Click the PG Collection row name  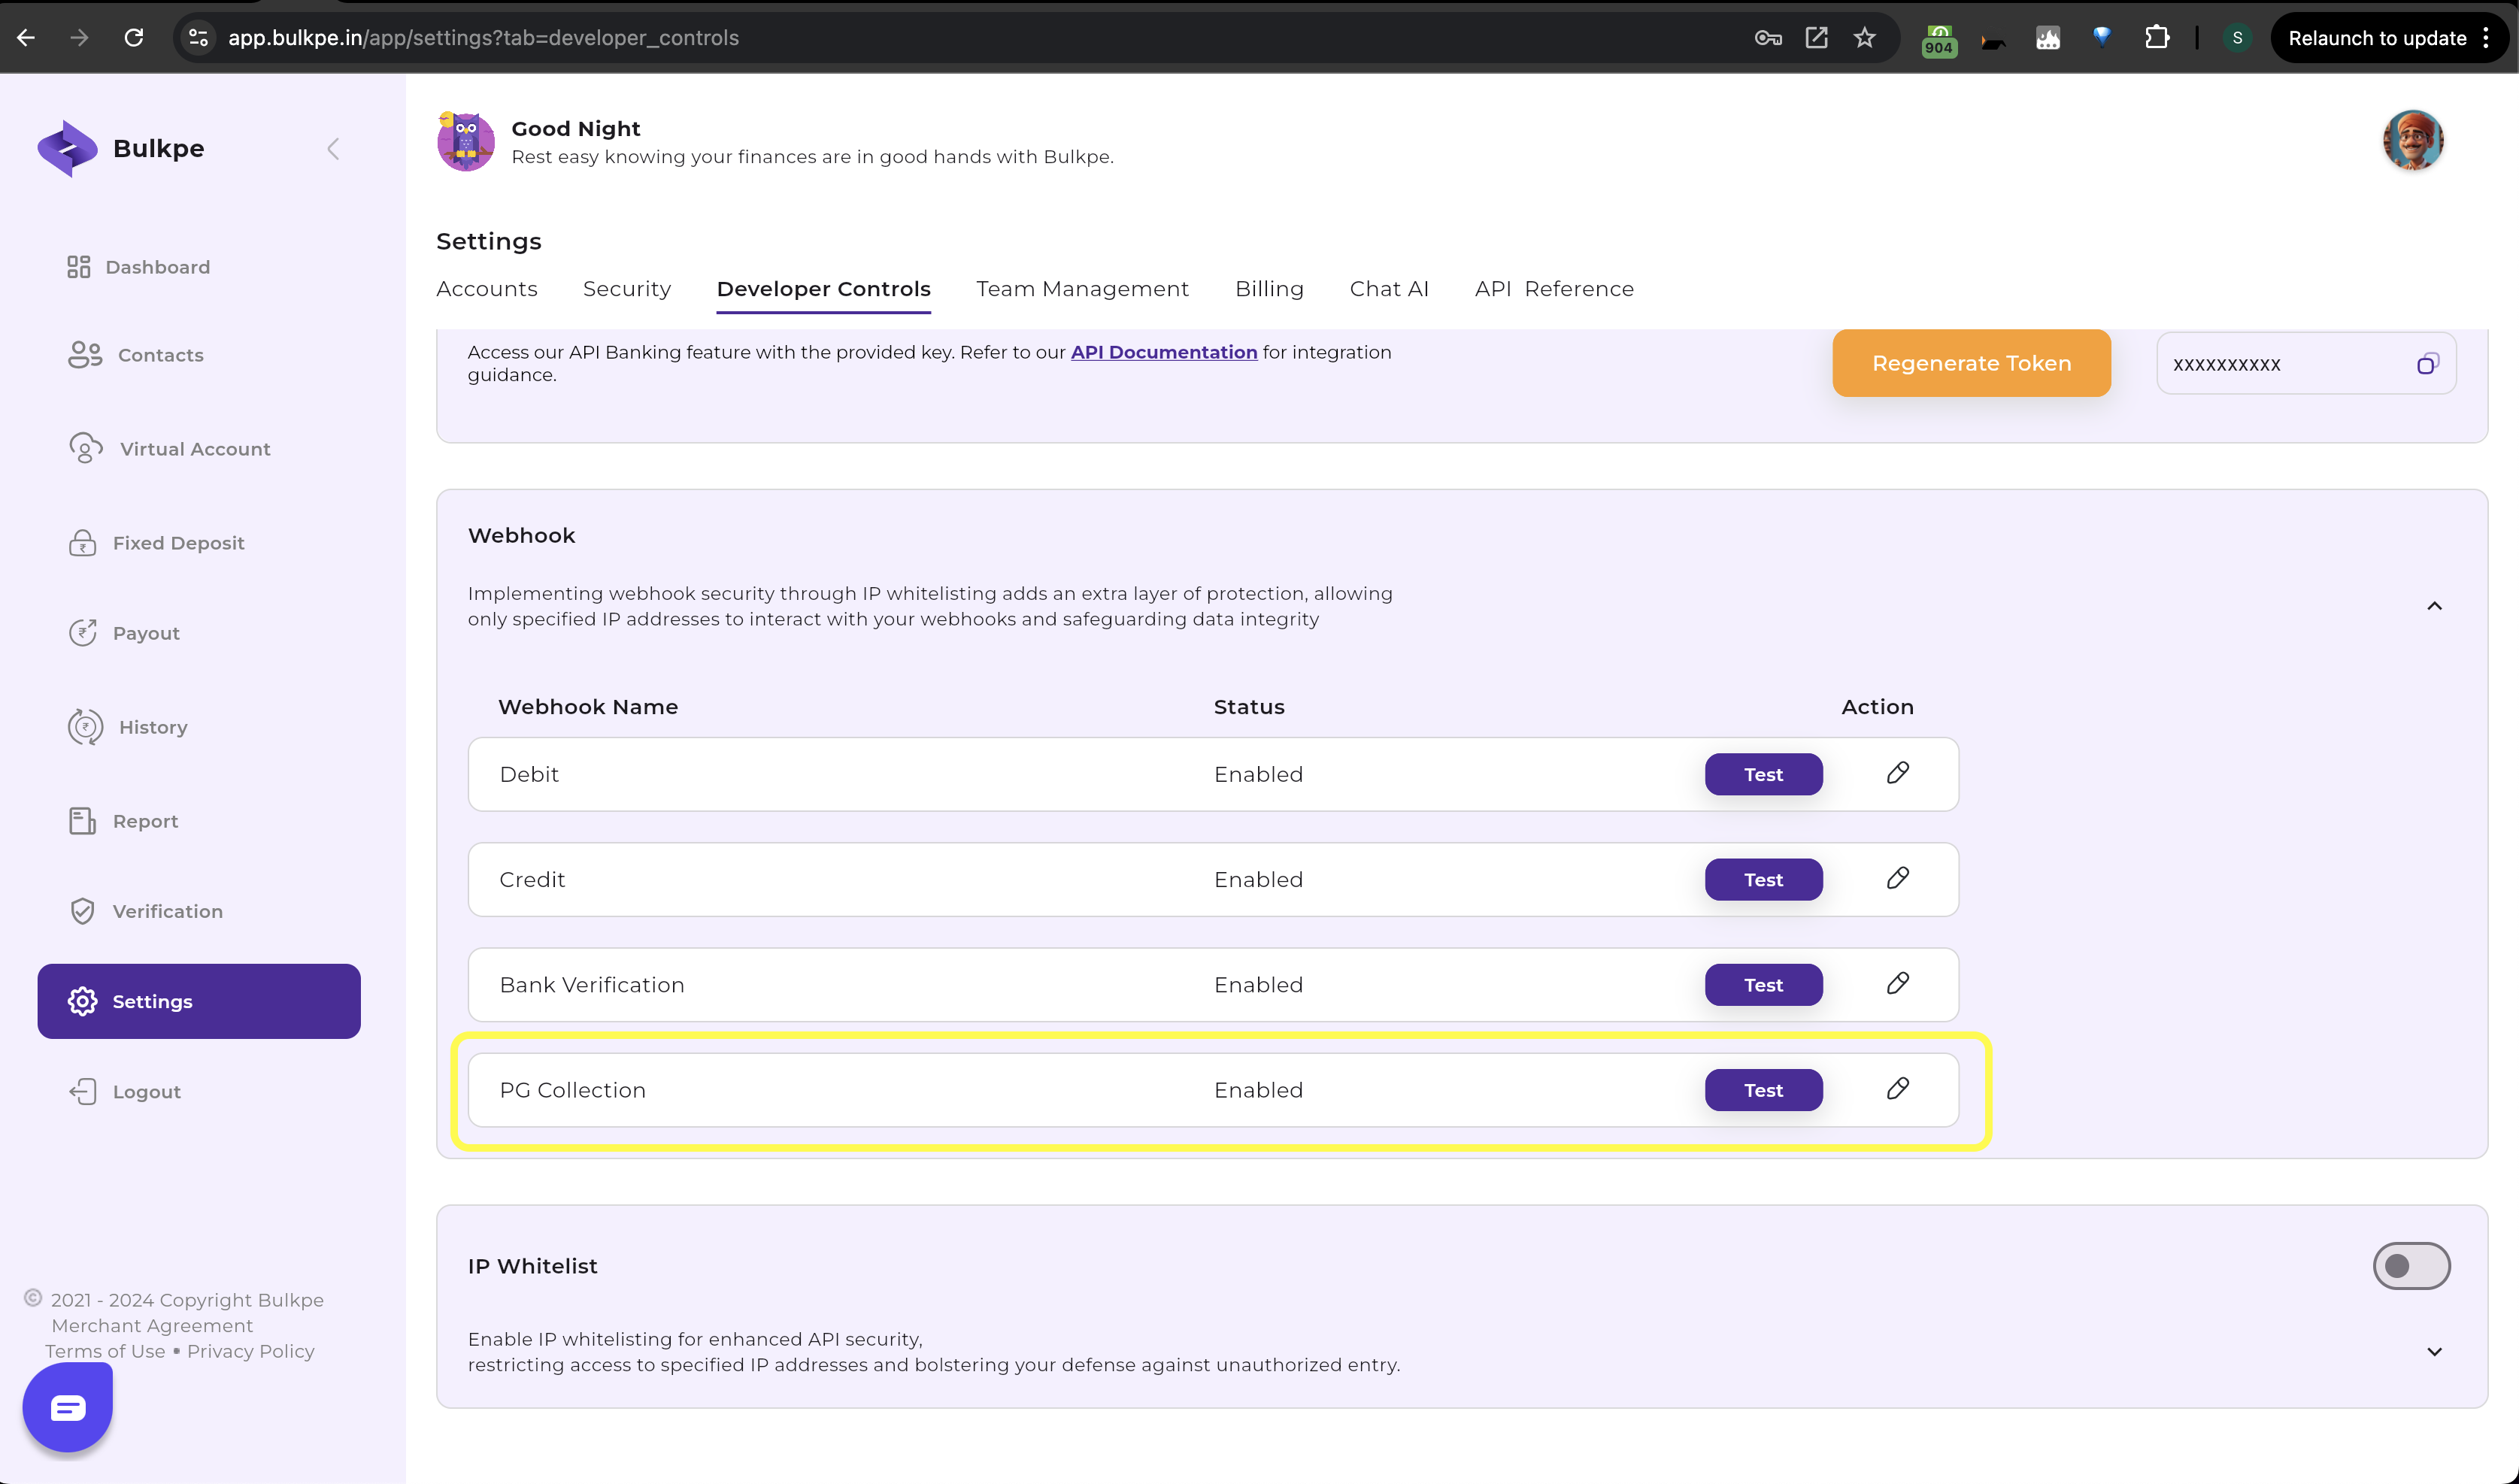[573, 1090]
